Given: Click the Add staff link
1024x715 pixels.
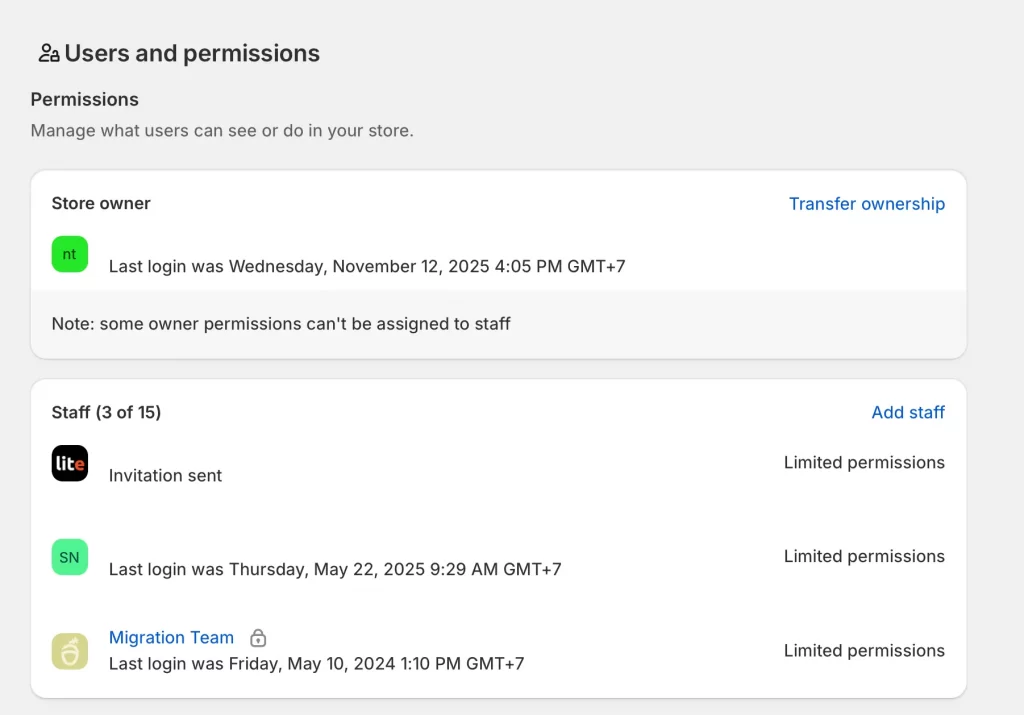Looking at the screenshot, I should pos(907,412).
